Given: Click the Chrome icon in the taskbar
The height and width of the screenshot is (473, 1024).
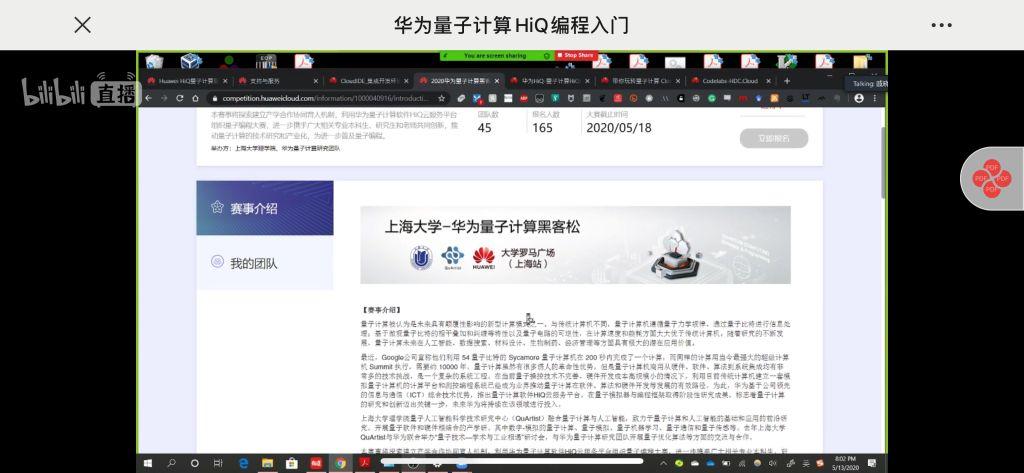Looking at the screenshot, I should 340,462.
